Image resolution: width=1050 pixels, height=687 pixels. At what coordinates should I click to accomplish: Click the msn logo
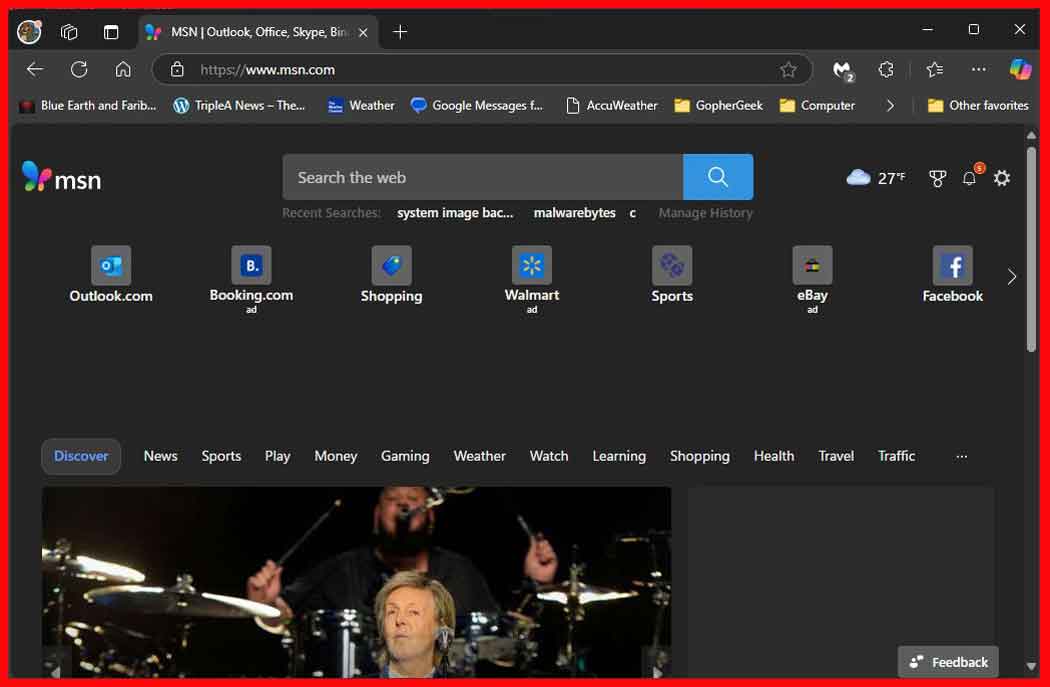point(62,177)
